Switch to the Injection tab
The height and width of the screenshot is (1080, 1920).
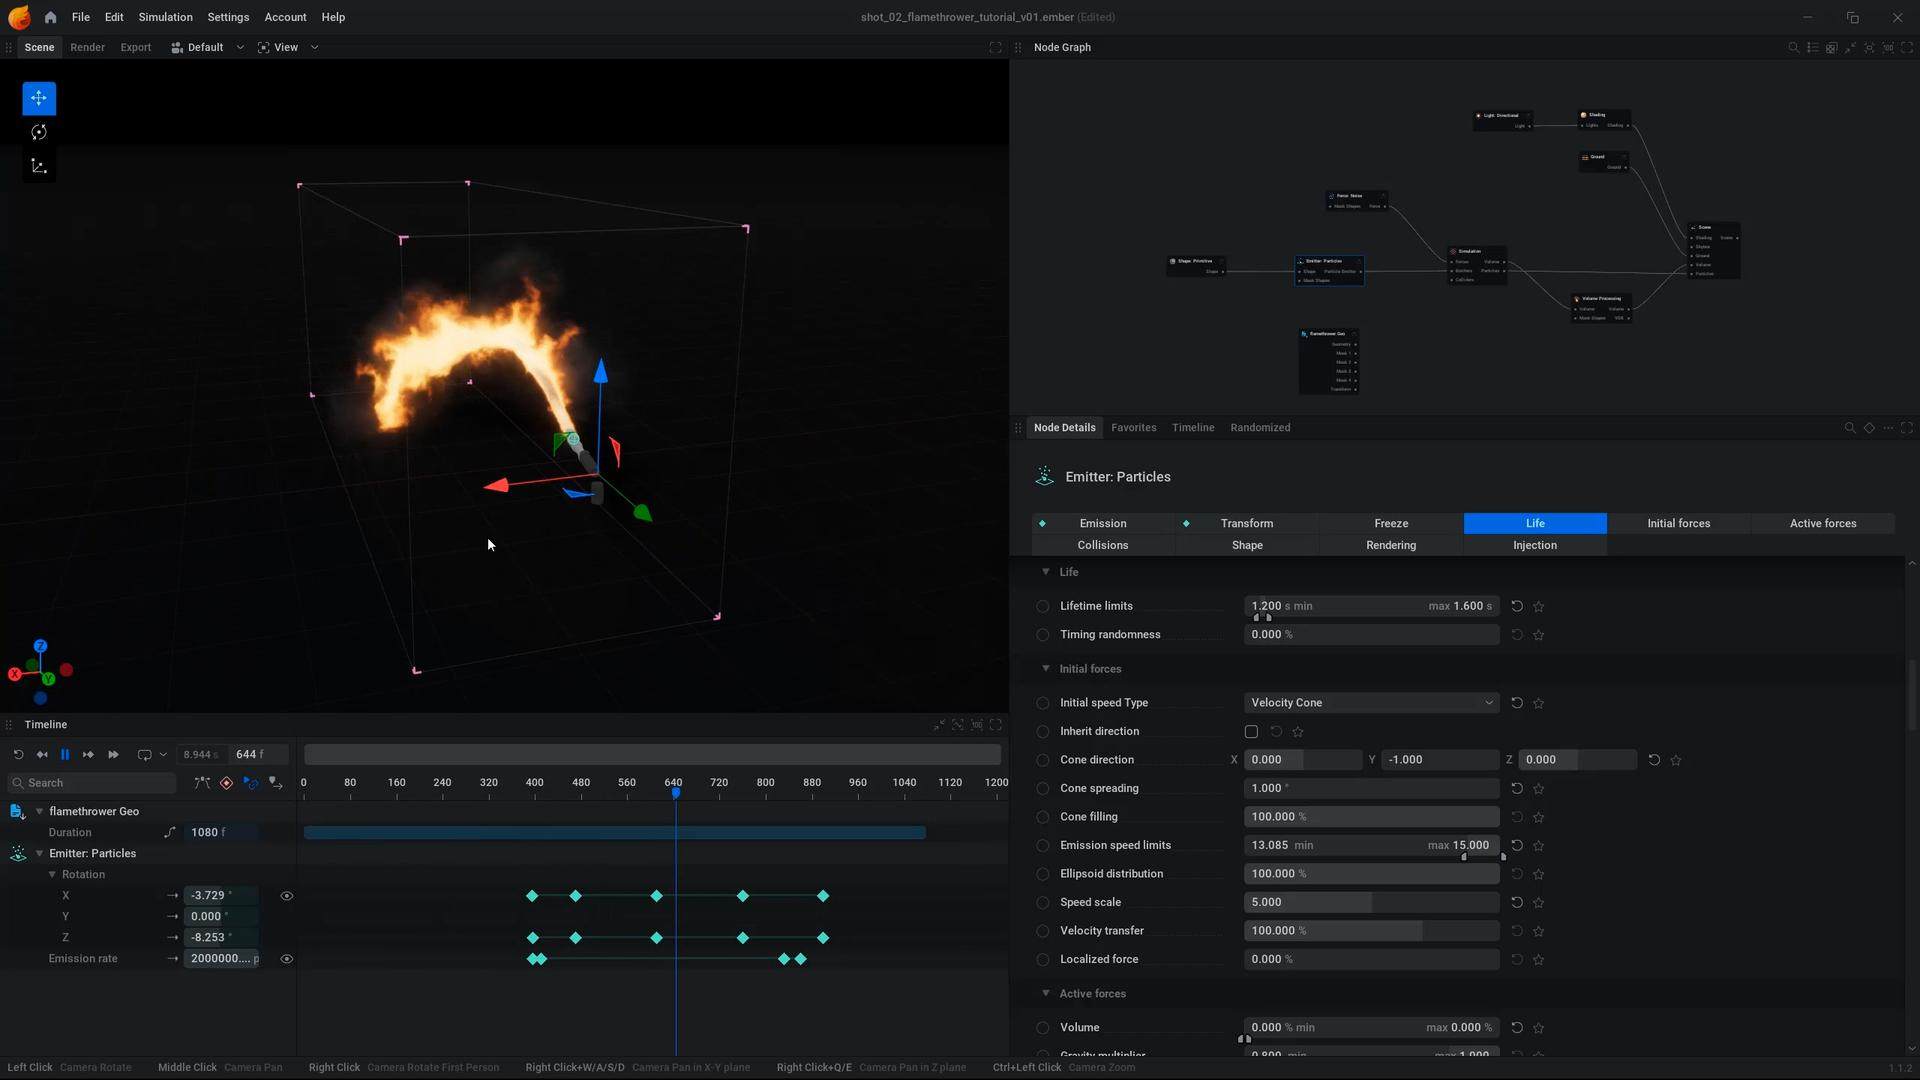[x=1534, y=545]
